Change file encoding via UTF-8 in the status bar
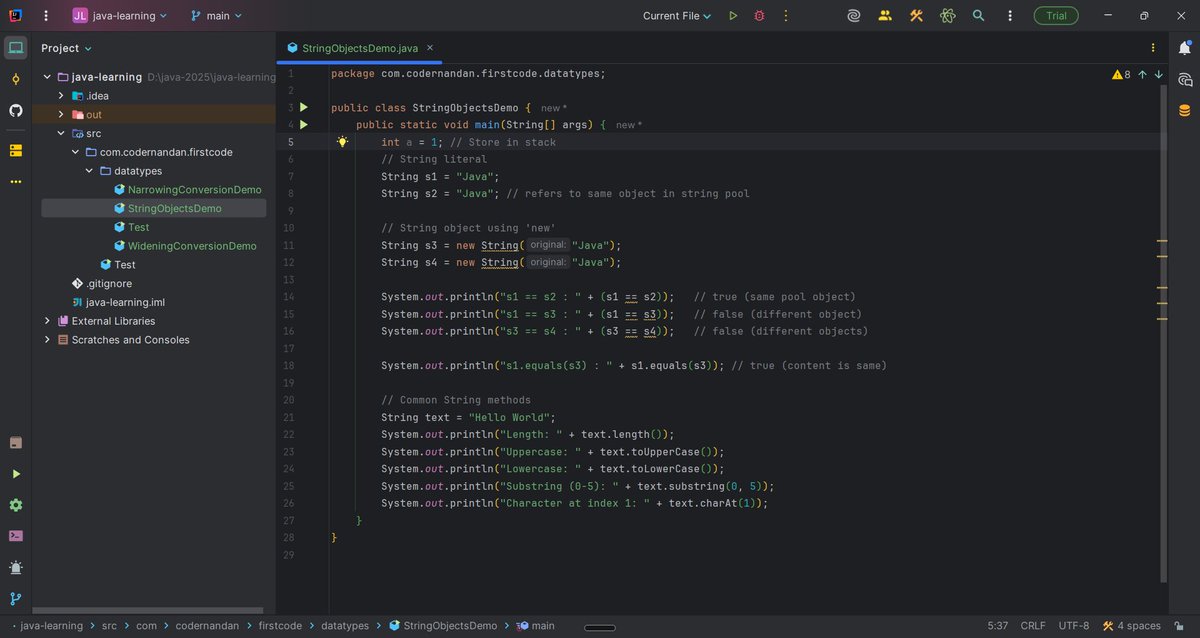Image resolution: width=1200 pixels, height=638 pixels. (1075, 626)
